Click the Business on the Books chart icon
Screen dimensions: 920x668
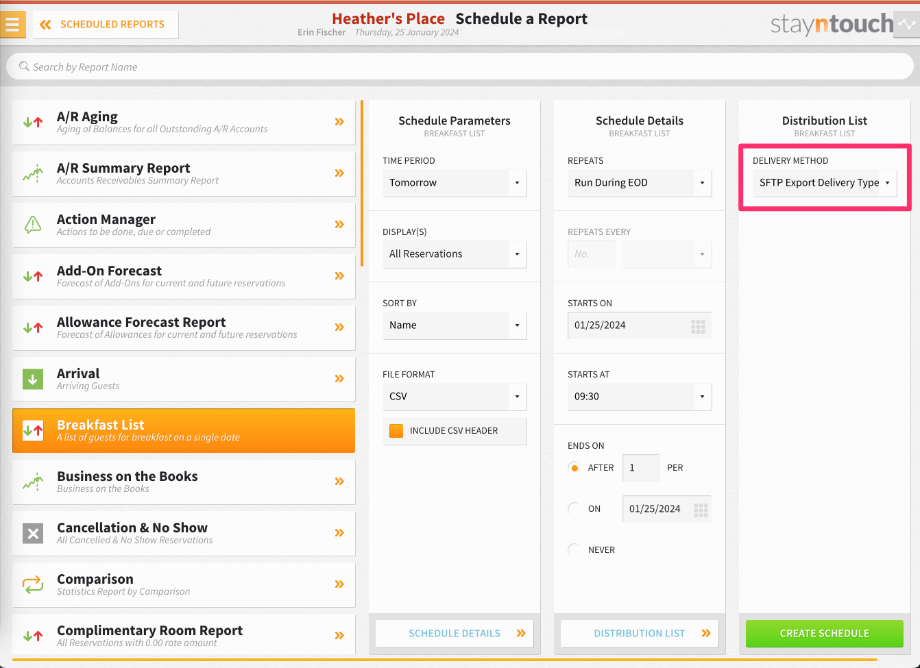point(33,481)
